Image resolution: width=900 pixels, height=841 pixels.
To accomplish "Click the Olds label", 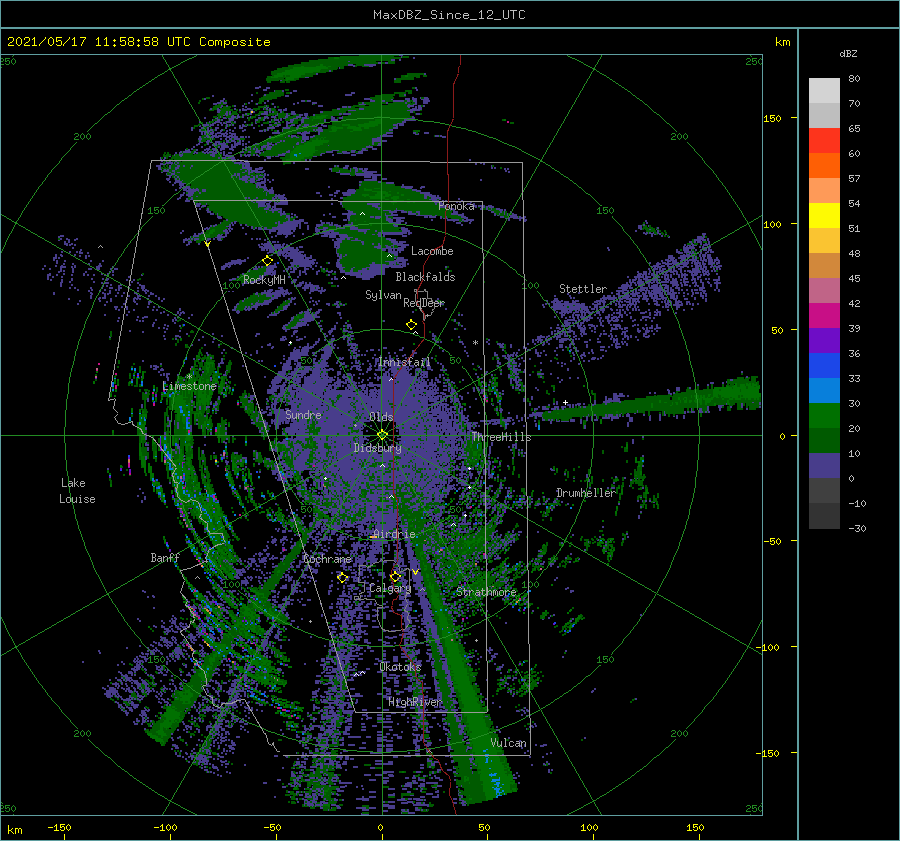I will 381,417.
